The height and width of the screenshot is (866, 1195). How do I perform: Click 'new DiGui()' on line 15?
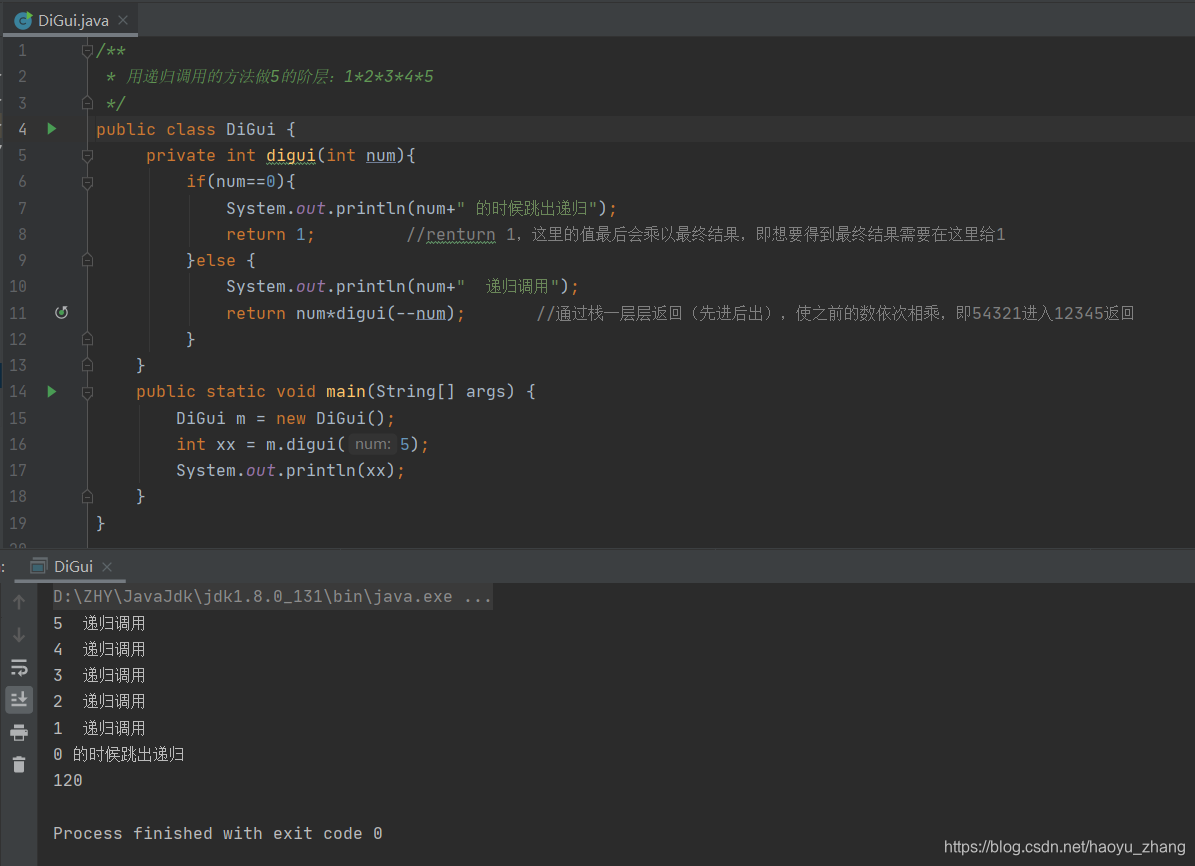[330, 419]
